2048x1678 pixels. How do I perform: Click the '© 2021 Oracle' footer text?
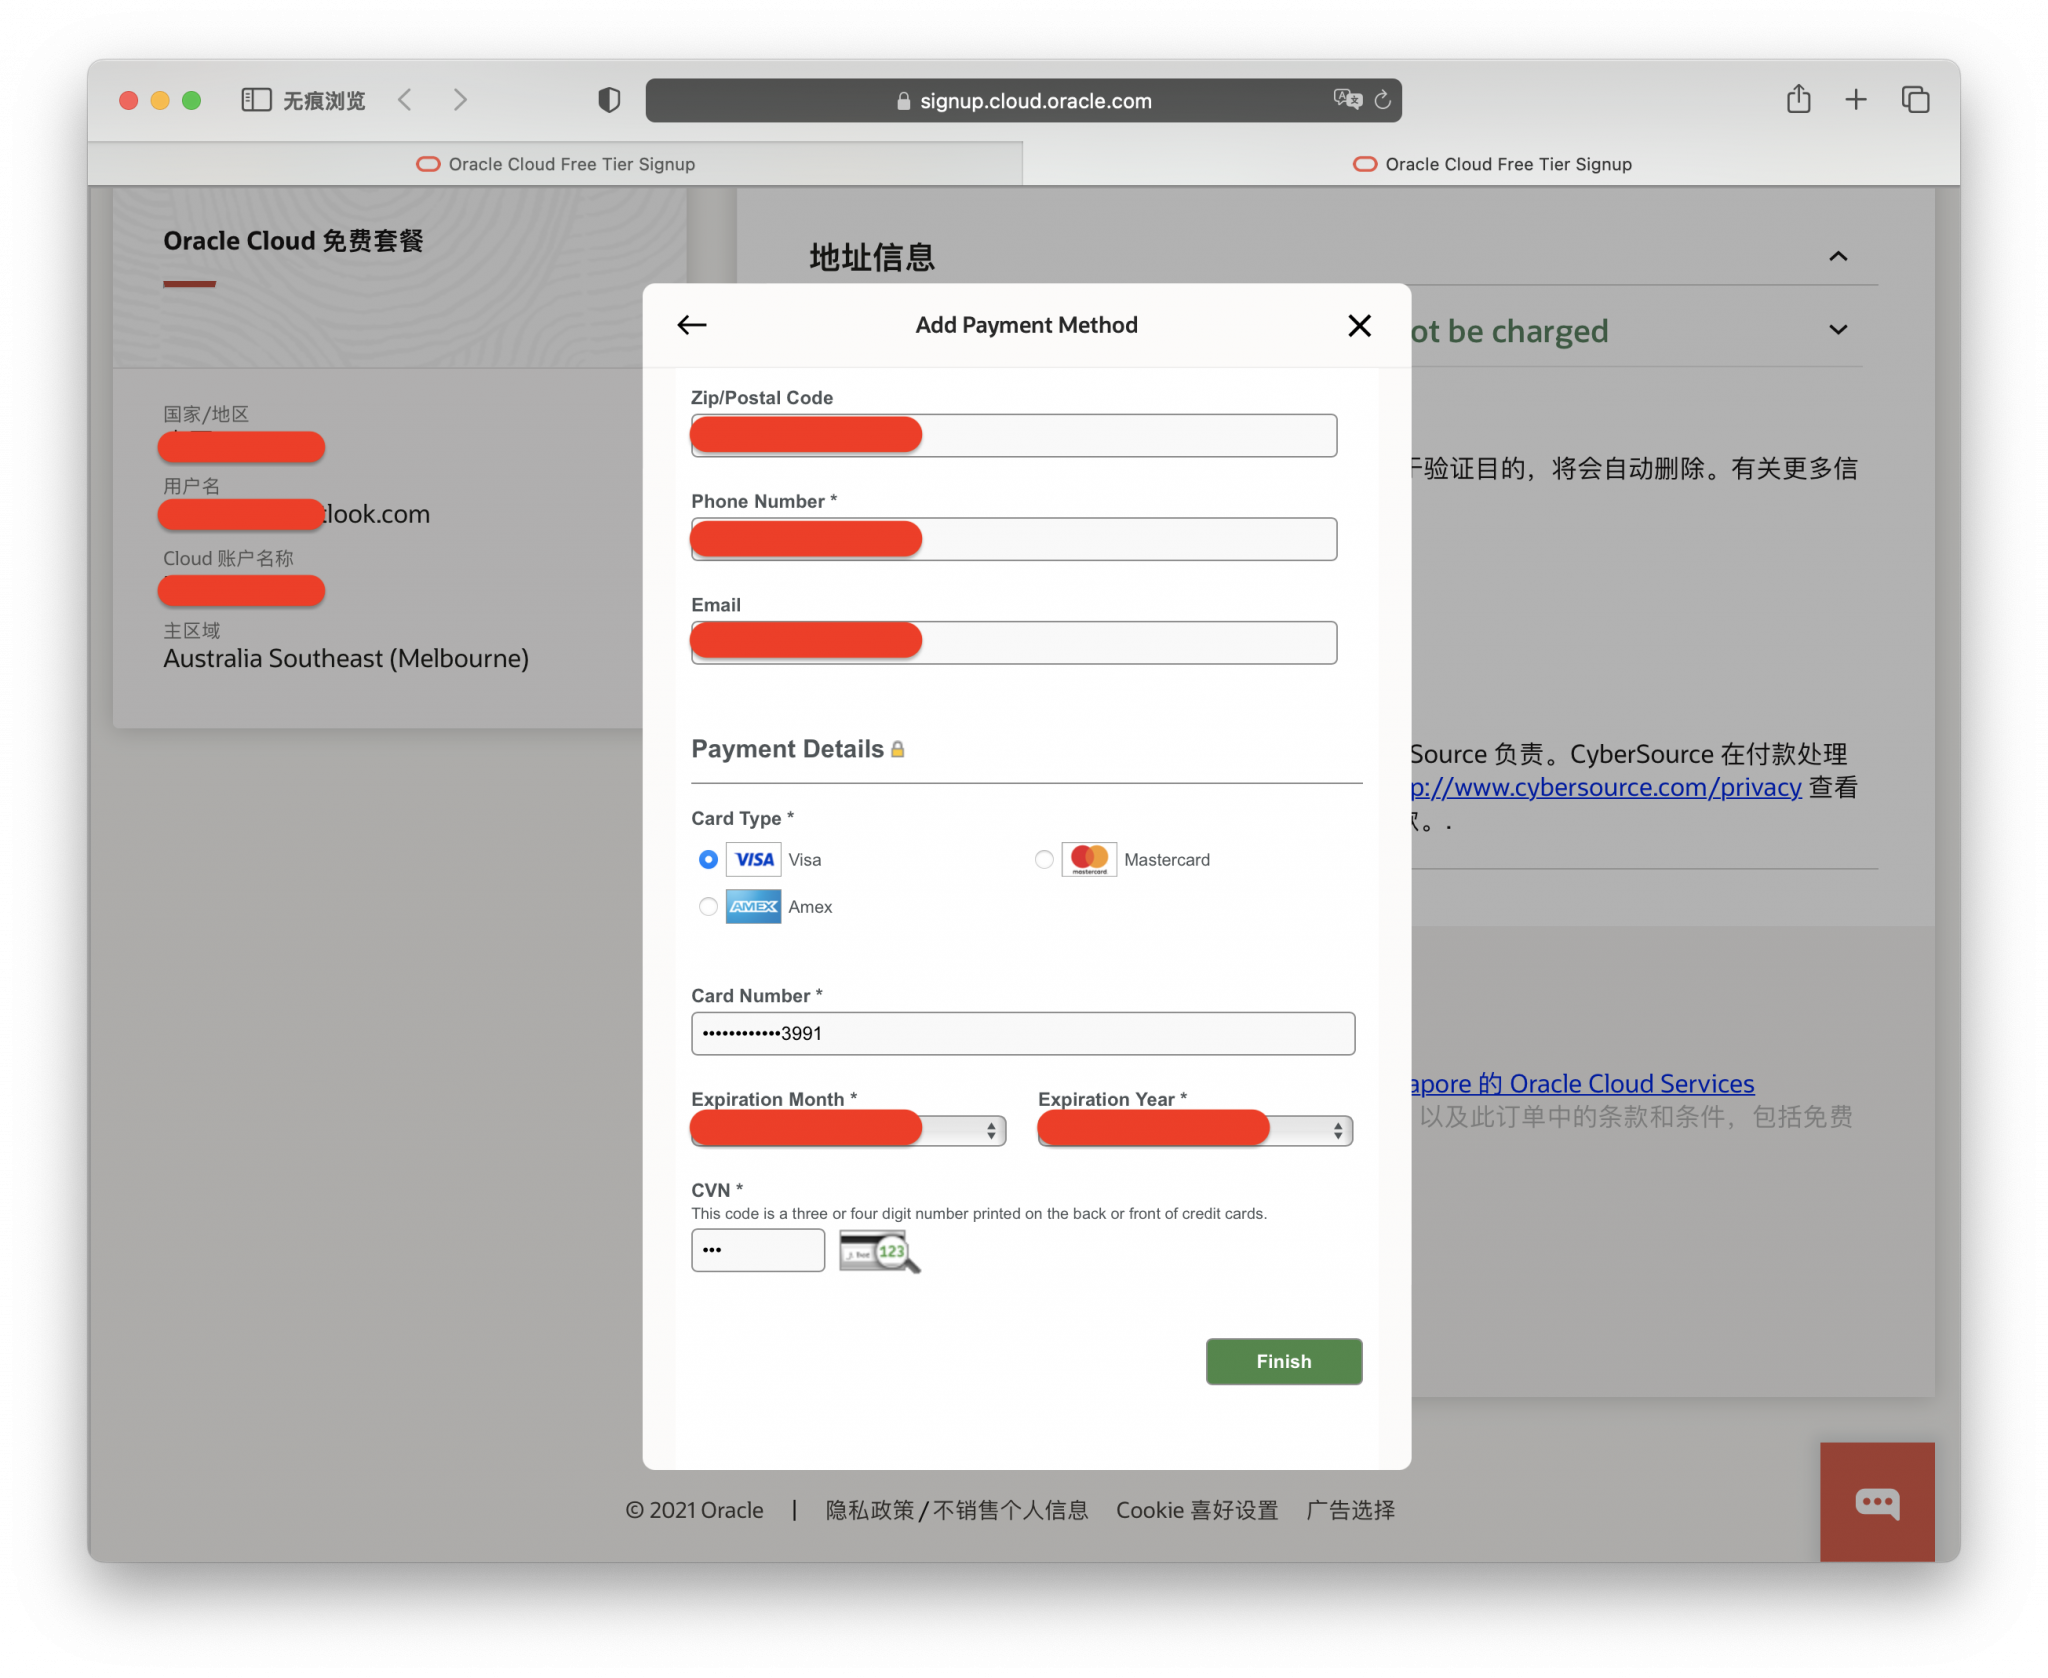click(694, 1510)
